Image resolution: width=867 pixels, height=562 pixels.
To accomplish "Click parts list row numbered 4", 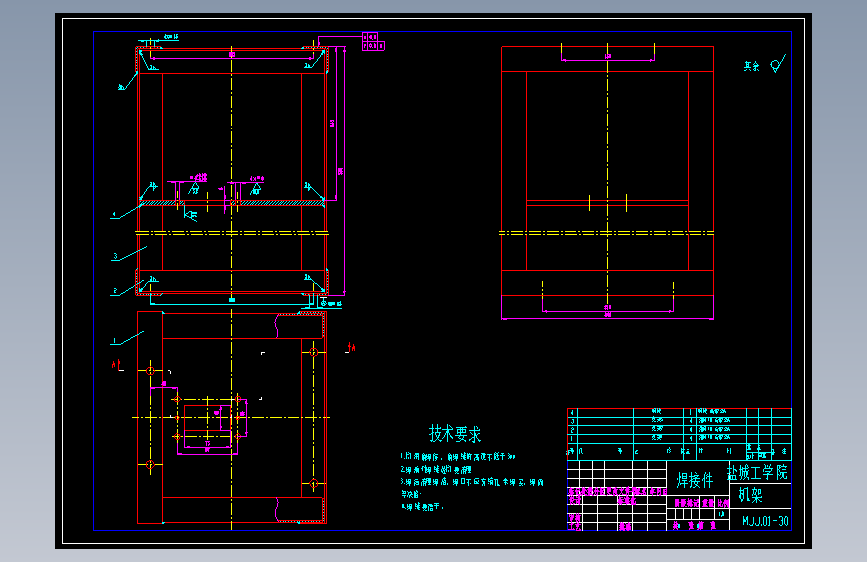I will pyautogui.click(x=680, y=412).
